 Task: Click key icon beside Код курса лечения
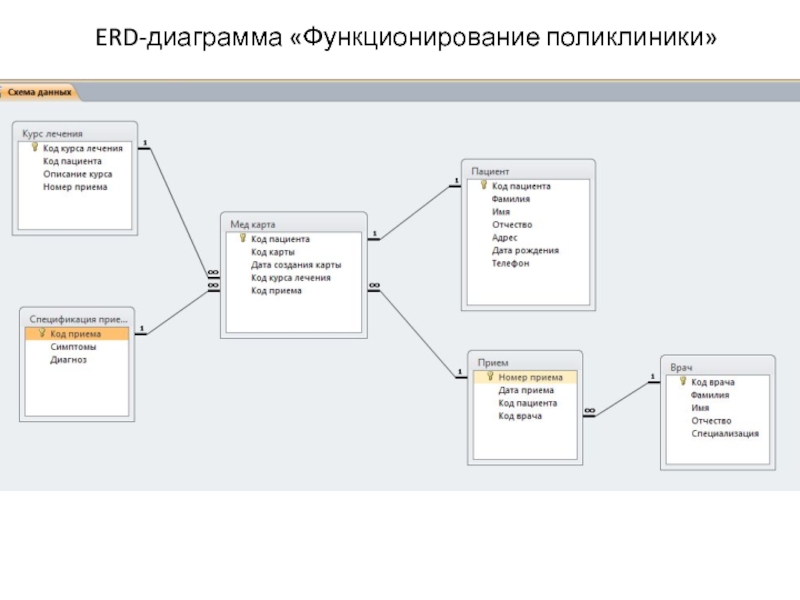(34, 147)
